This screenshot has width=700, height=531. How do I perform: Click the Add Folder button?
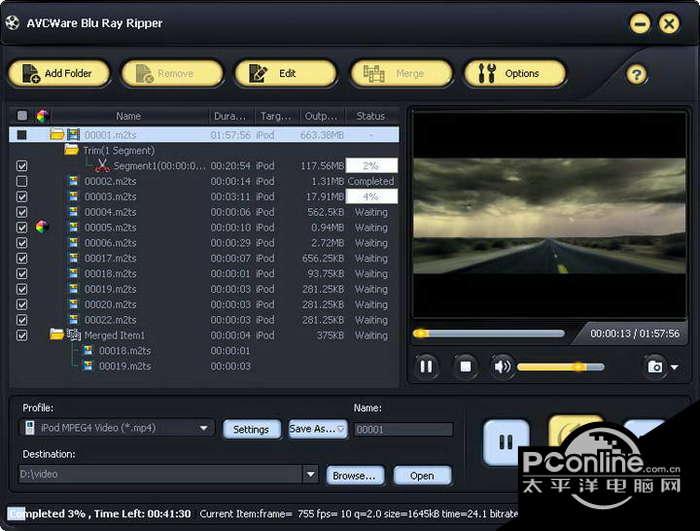[59, 73]
